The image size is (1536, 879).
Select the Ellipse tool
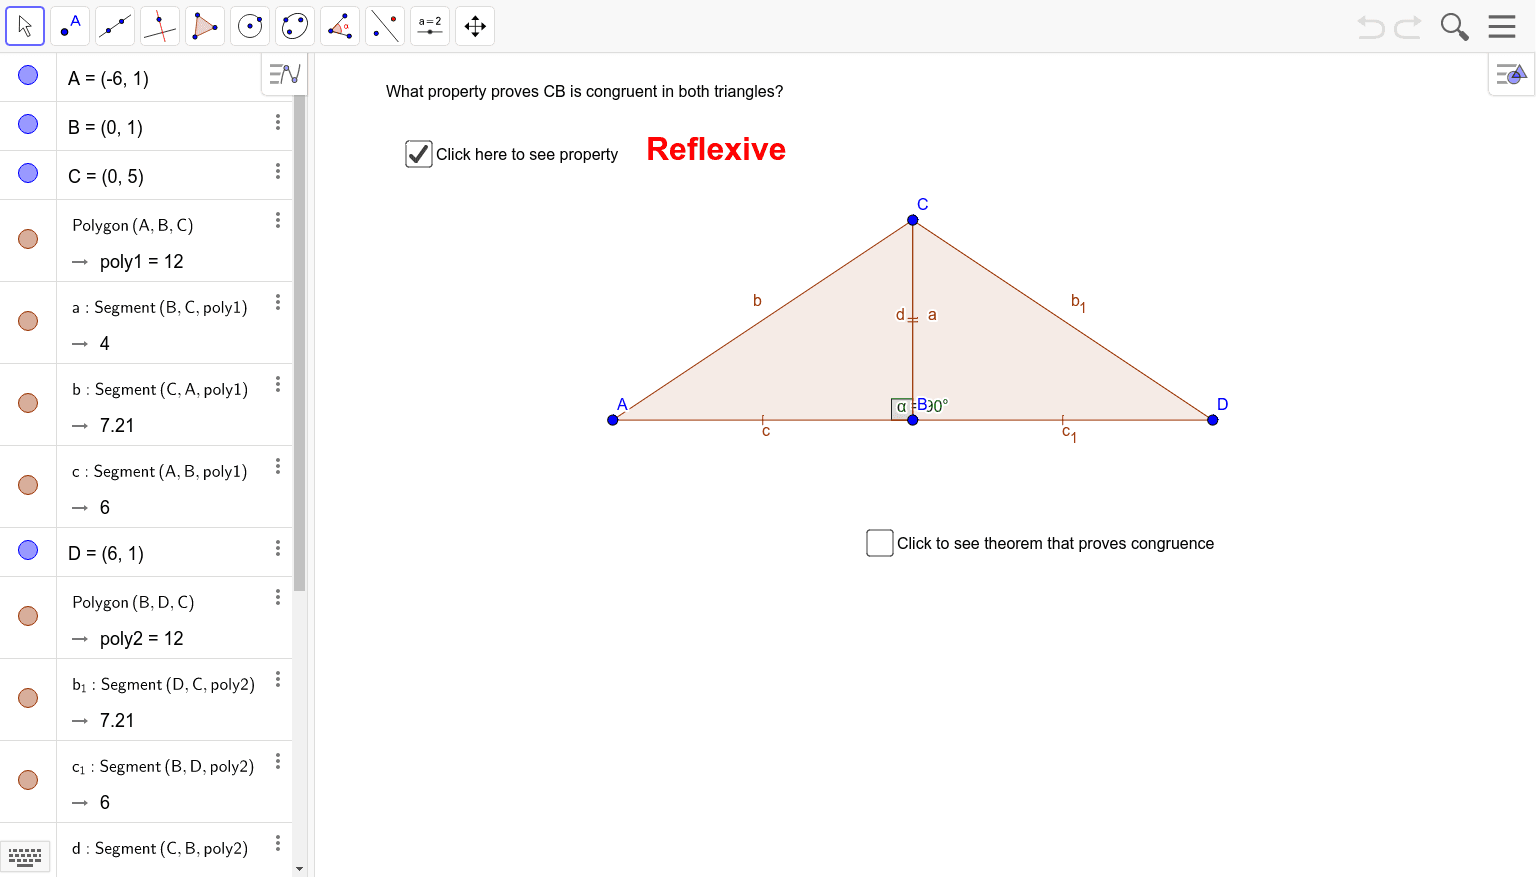(x=294, y=25)
